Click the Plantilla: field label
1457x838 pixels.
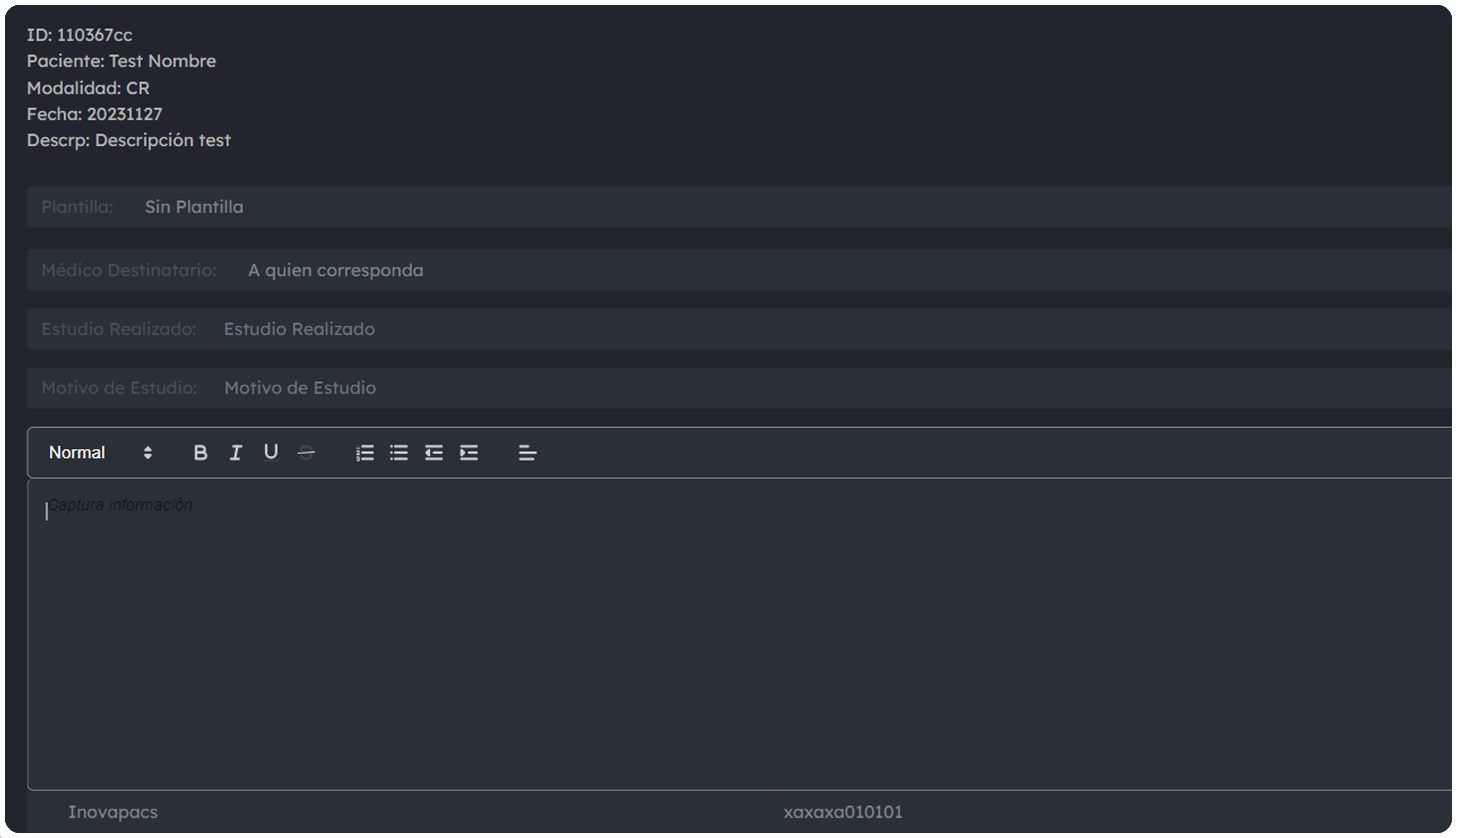tap(77, 207)
